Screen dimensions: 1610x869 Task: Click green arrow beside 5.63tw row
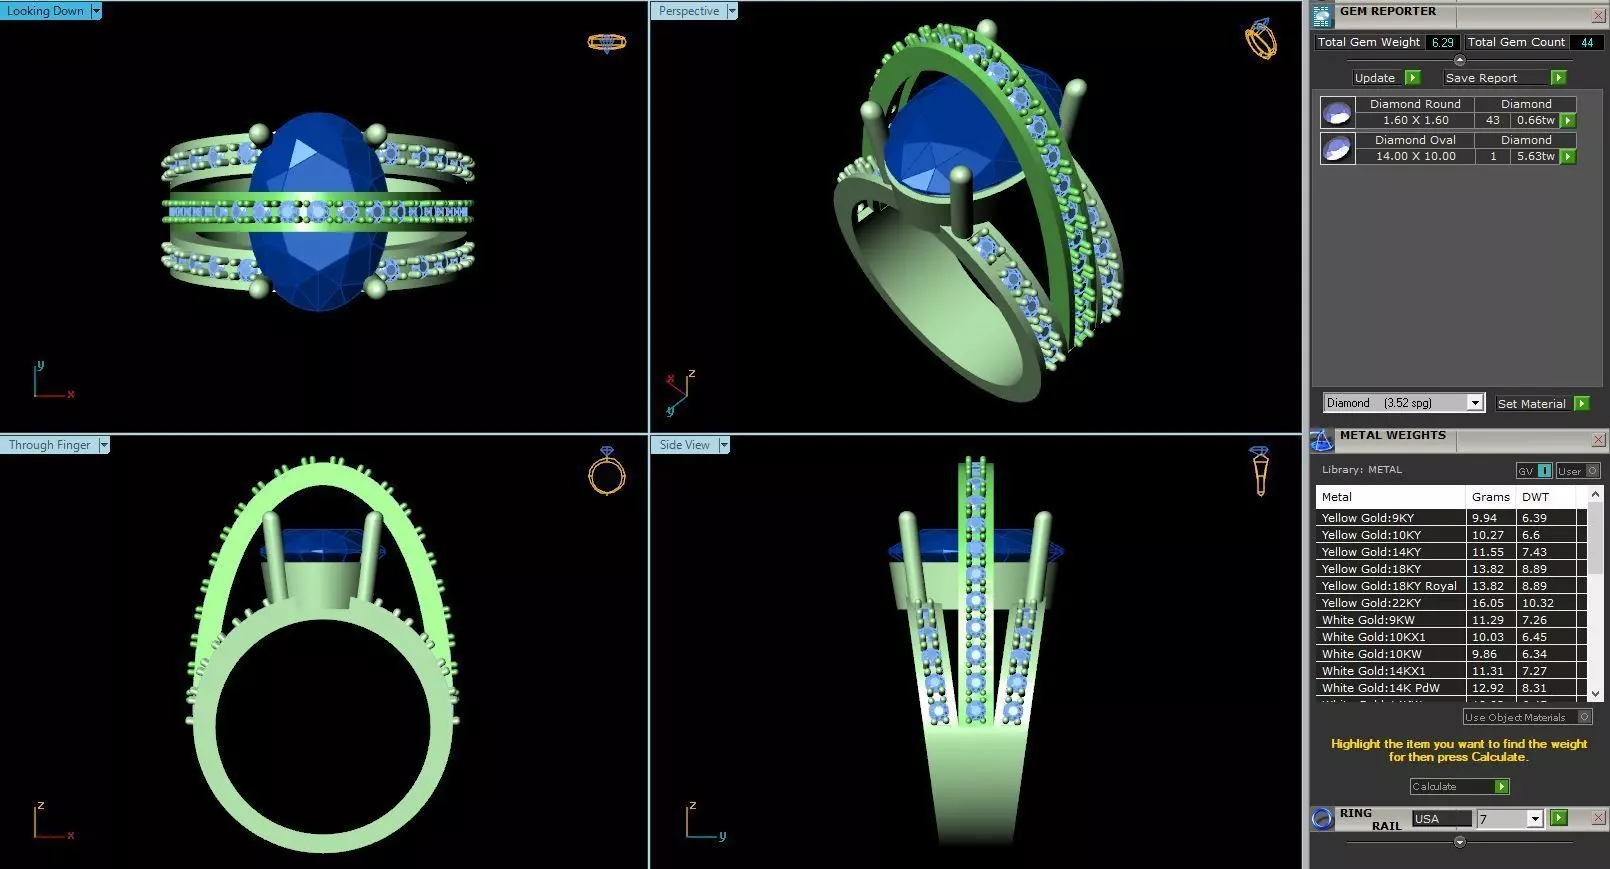tap(1568, 157)
